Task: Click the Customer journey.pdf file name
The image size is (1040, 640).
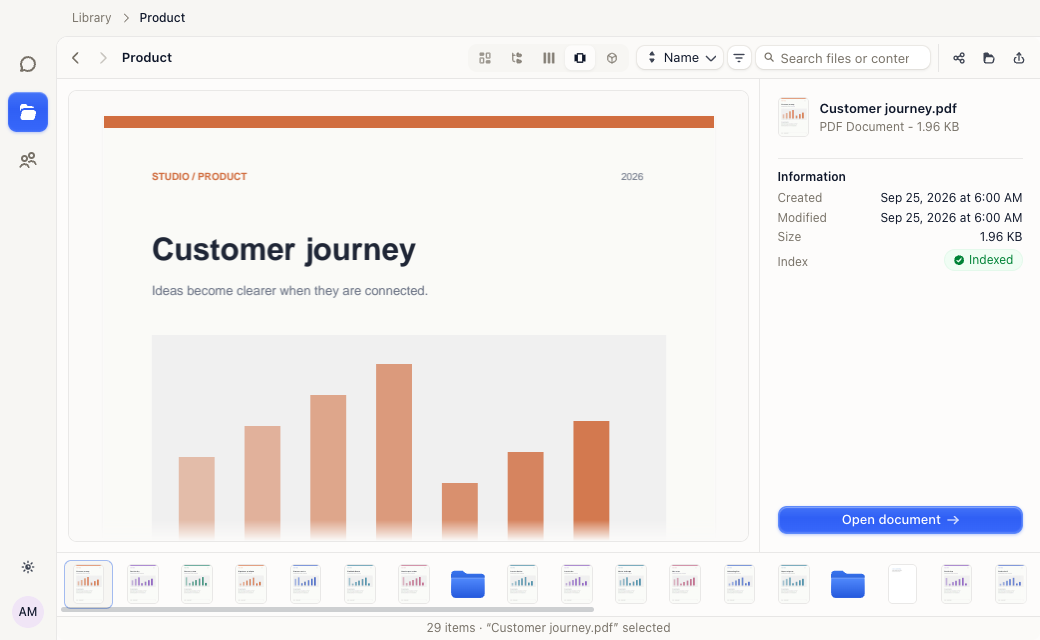Action: 887,108
